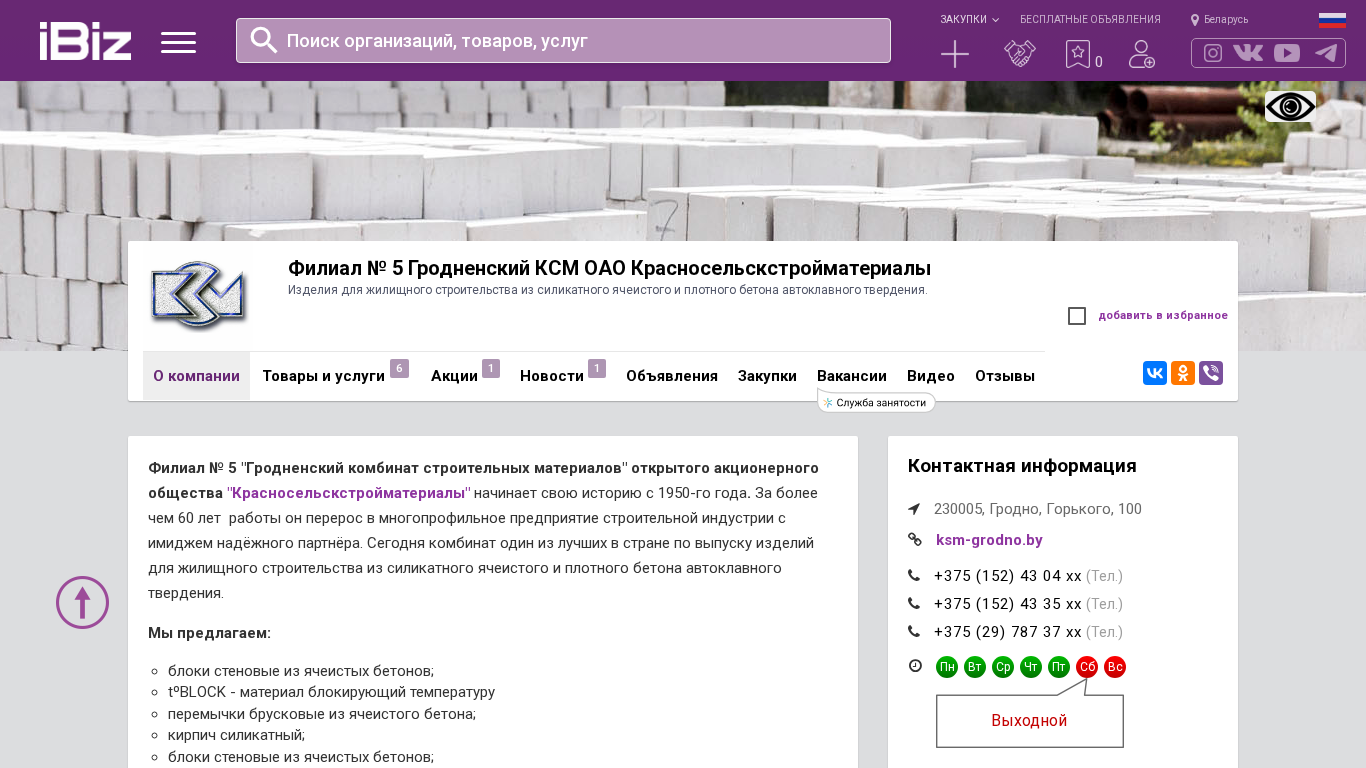Open 'Бесплатные объявления' link
The width and height of the screenshot is (1366, 768).
[1090, 20]
